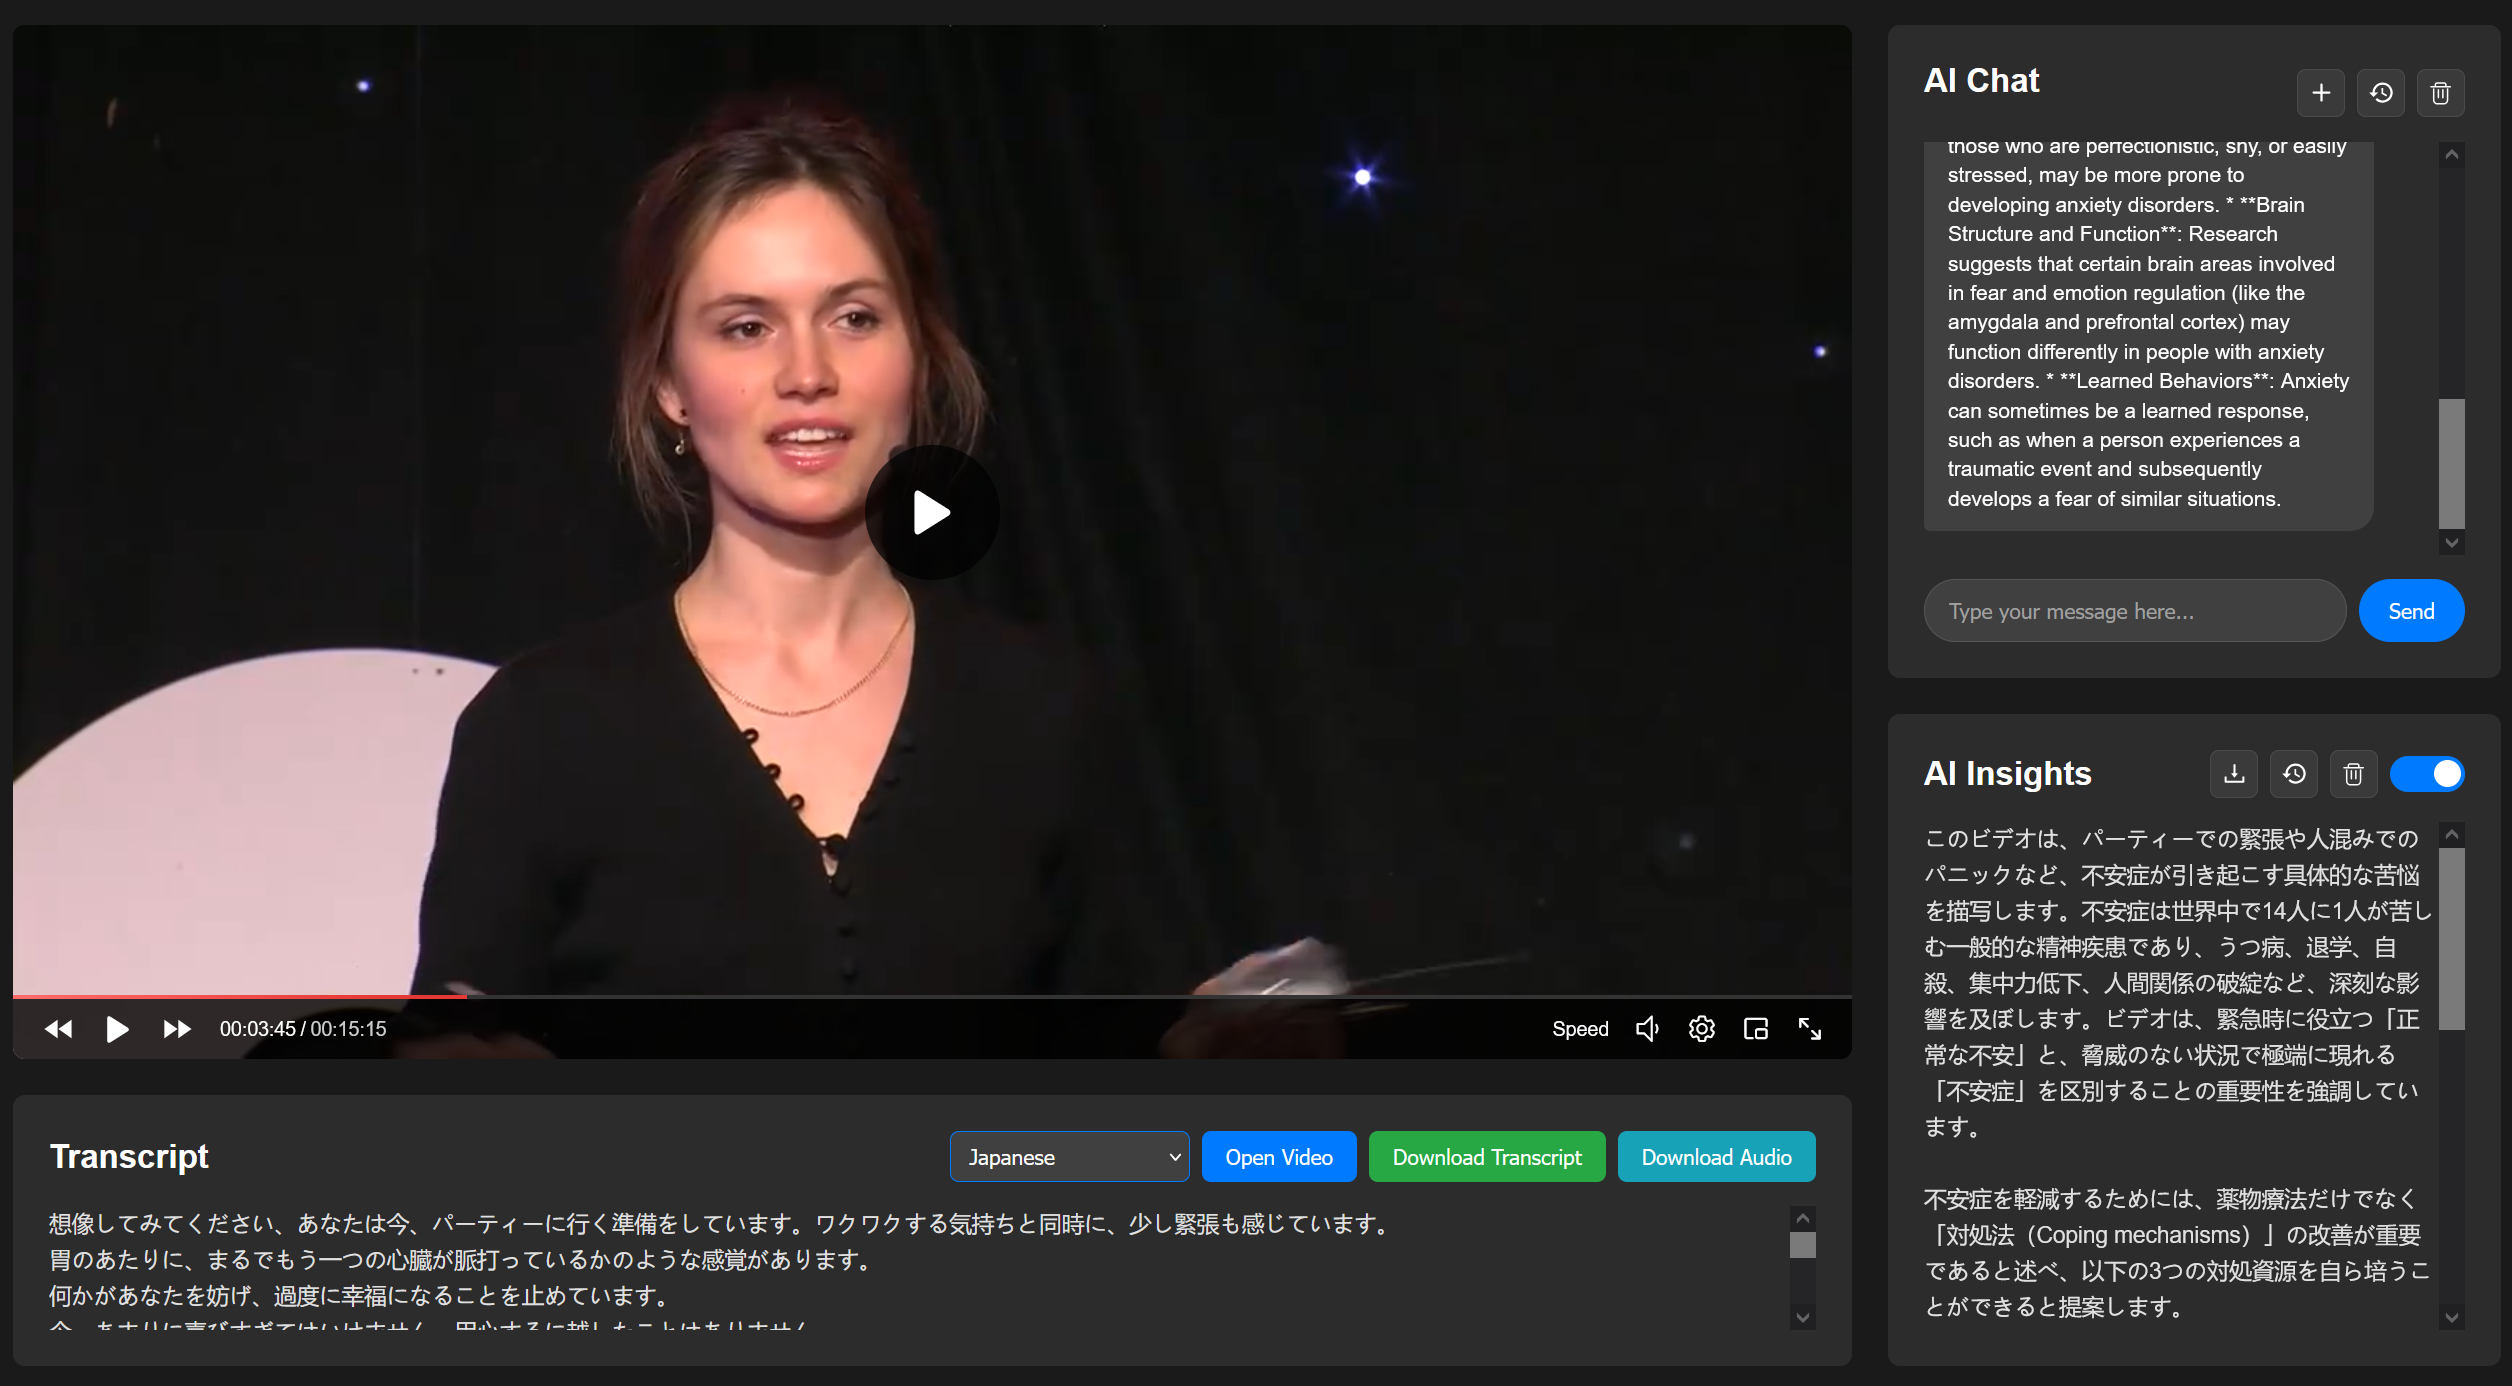Open the Speed control
The image size is (2512, 1386).
pos(1580,1028)
